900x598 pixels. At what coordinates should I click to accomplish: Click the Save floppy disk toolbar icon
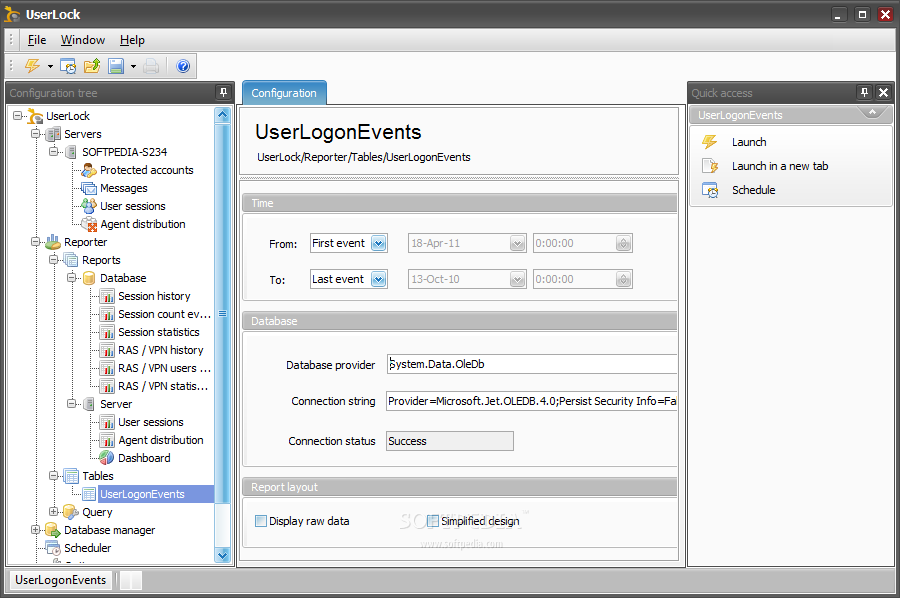click(116, 67)
